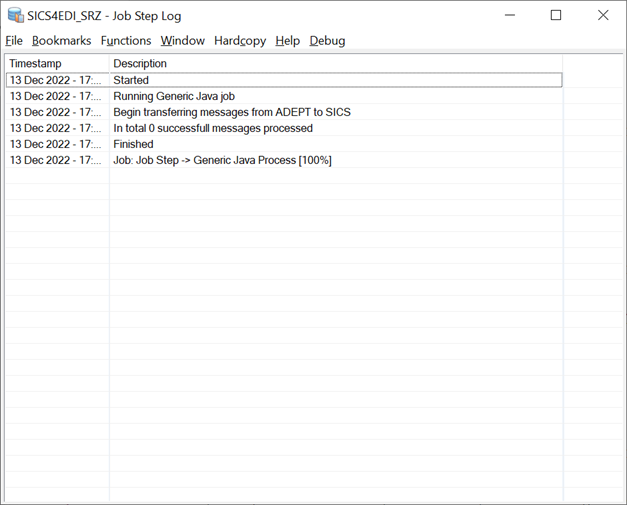Select the Running Generic Java job row
627x505 pixels.
click(x=173, y=96)
